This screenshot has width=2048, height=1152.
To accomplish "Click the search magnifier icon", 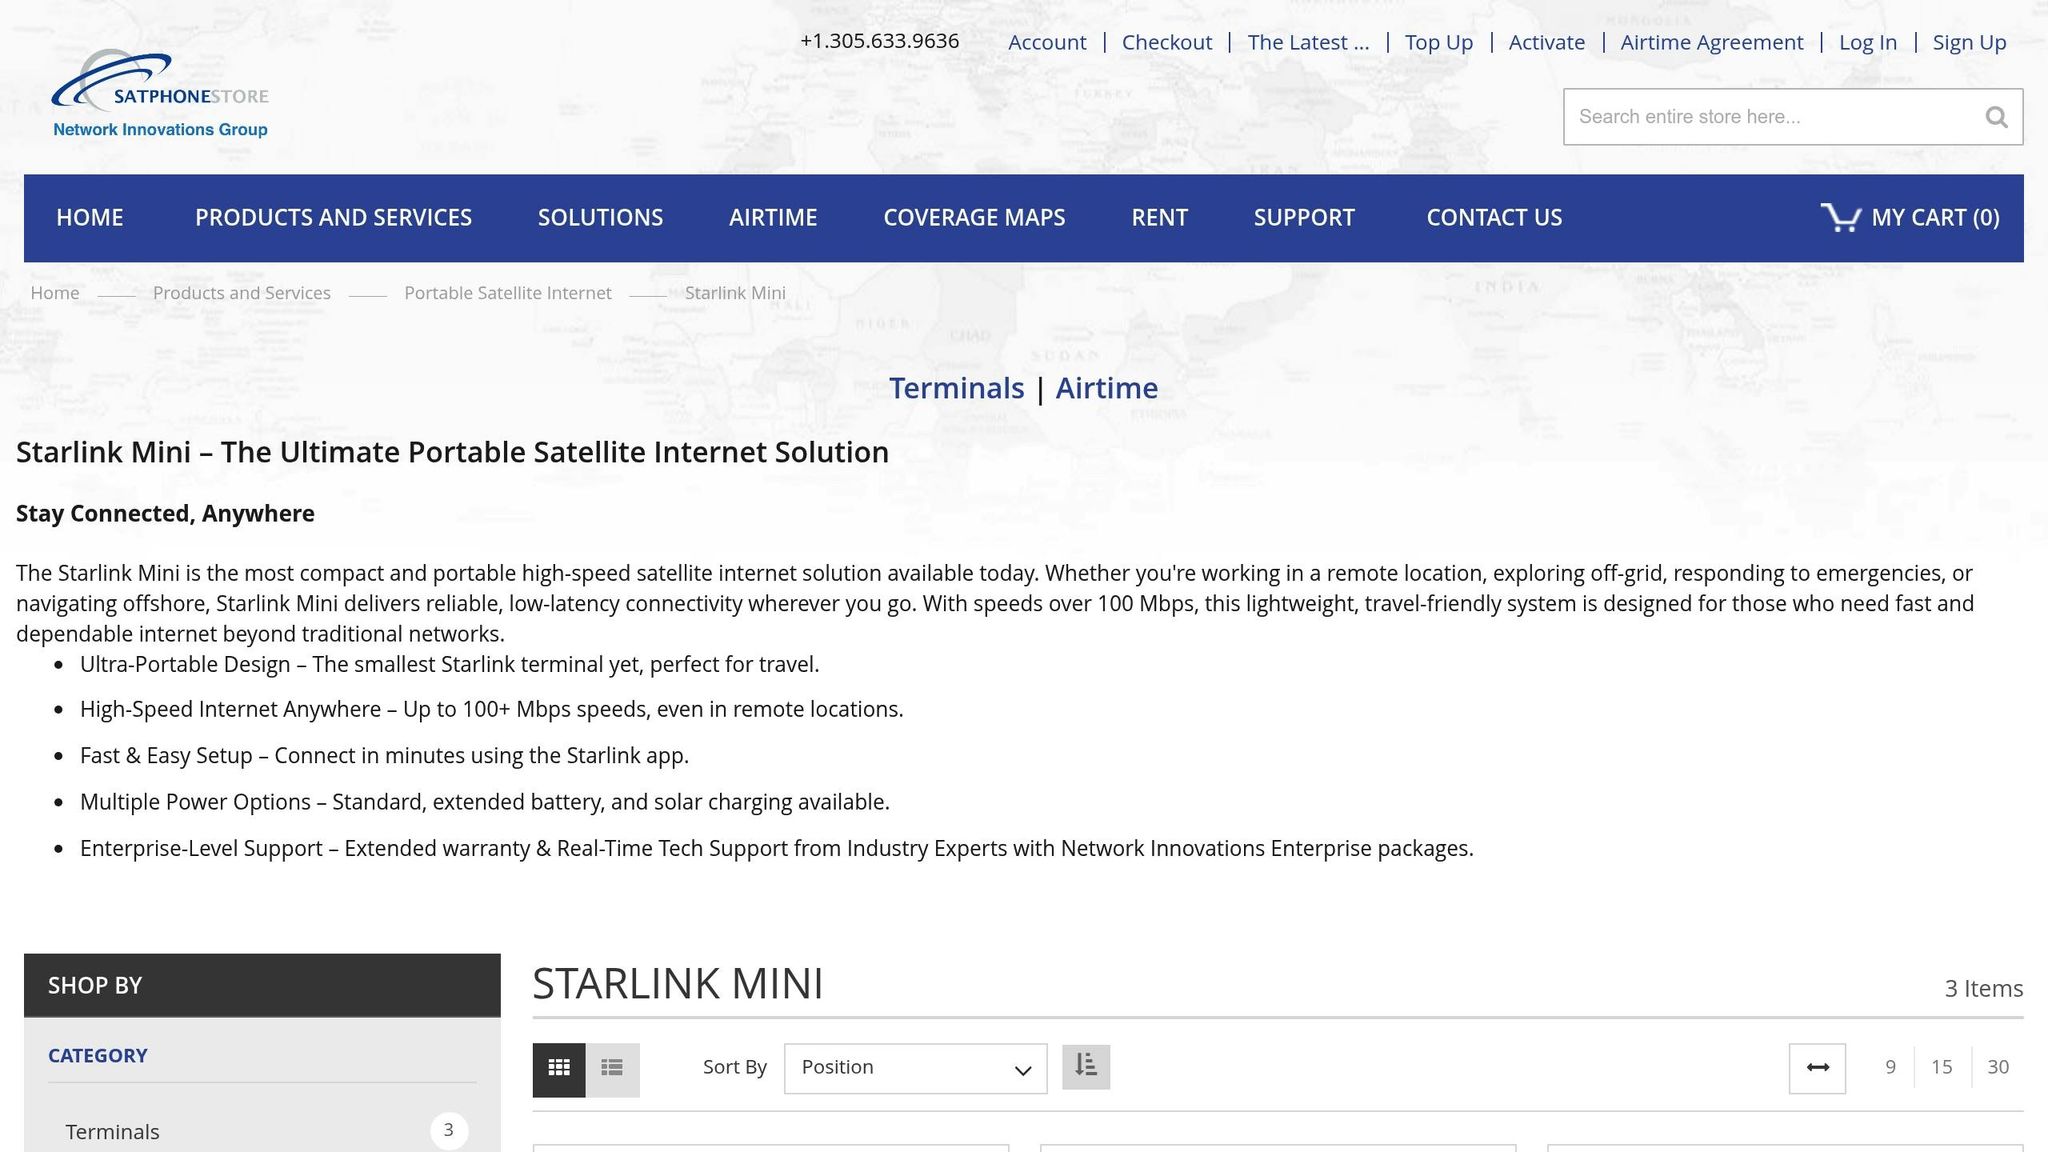I will tap(1996, 117).
